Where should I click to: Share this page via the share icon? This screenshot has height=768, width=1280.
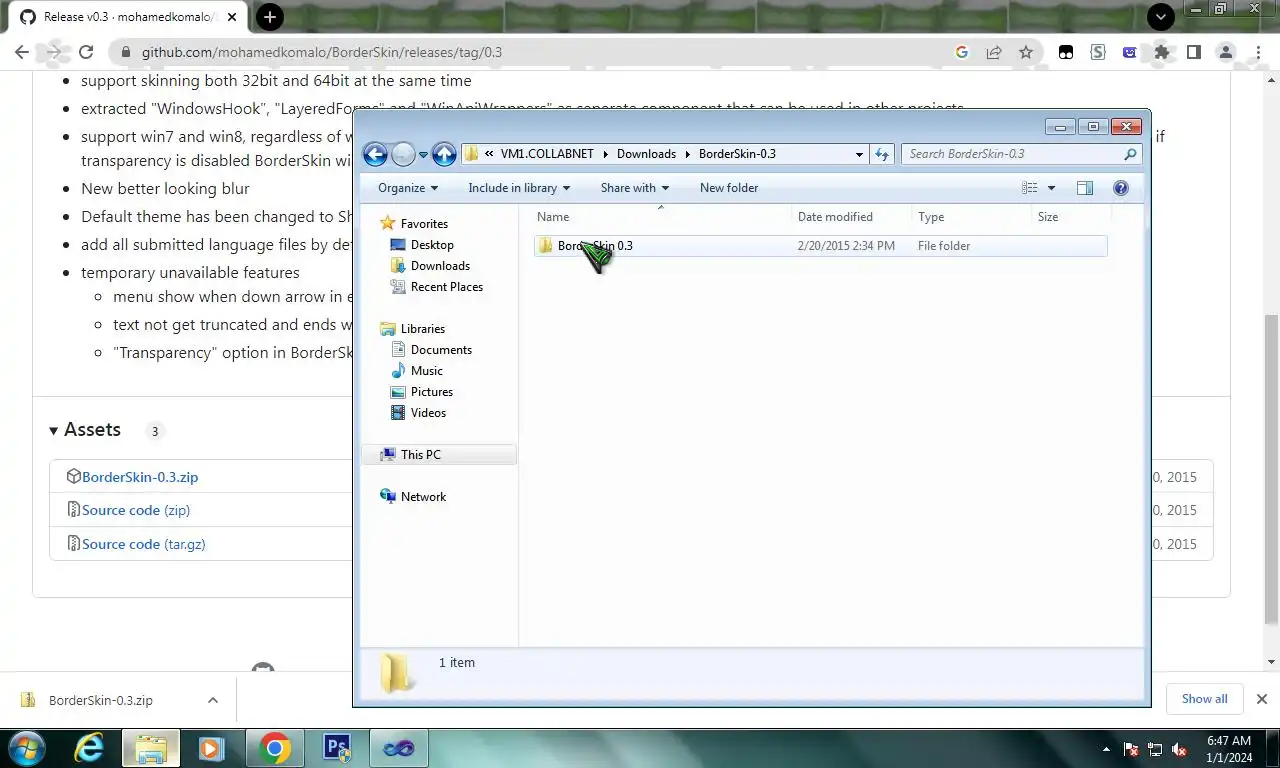[994, 52]
